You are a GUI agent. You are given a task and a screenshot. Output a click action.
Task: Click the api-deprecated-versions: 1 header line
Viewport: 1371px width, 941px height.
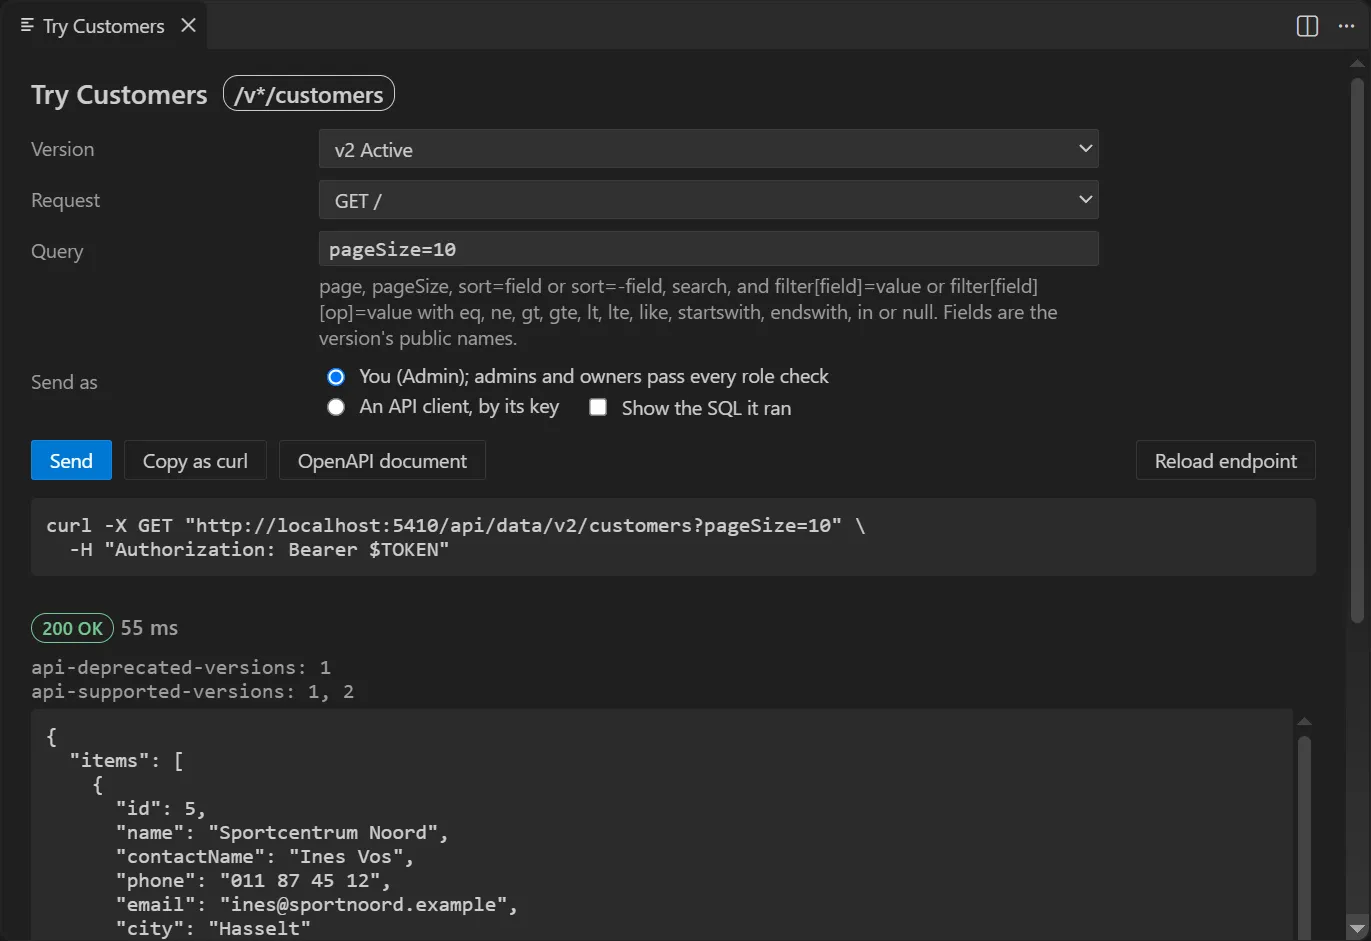point(181,667)
